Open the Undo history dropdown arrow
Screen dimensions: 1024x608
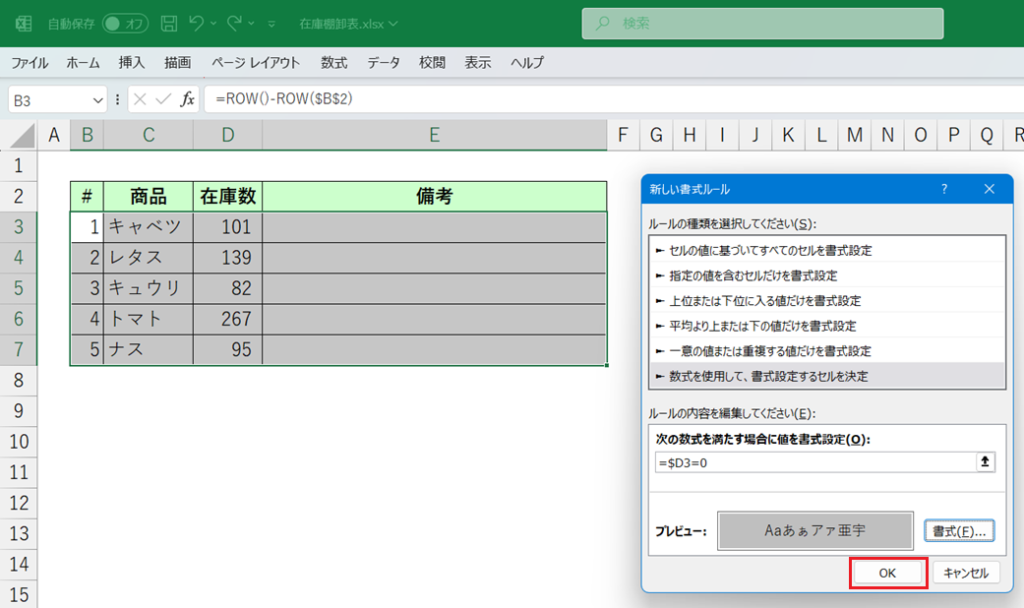(x=214, y=24)
